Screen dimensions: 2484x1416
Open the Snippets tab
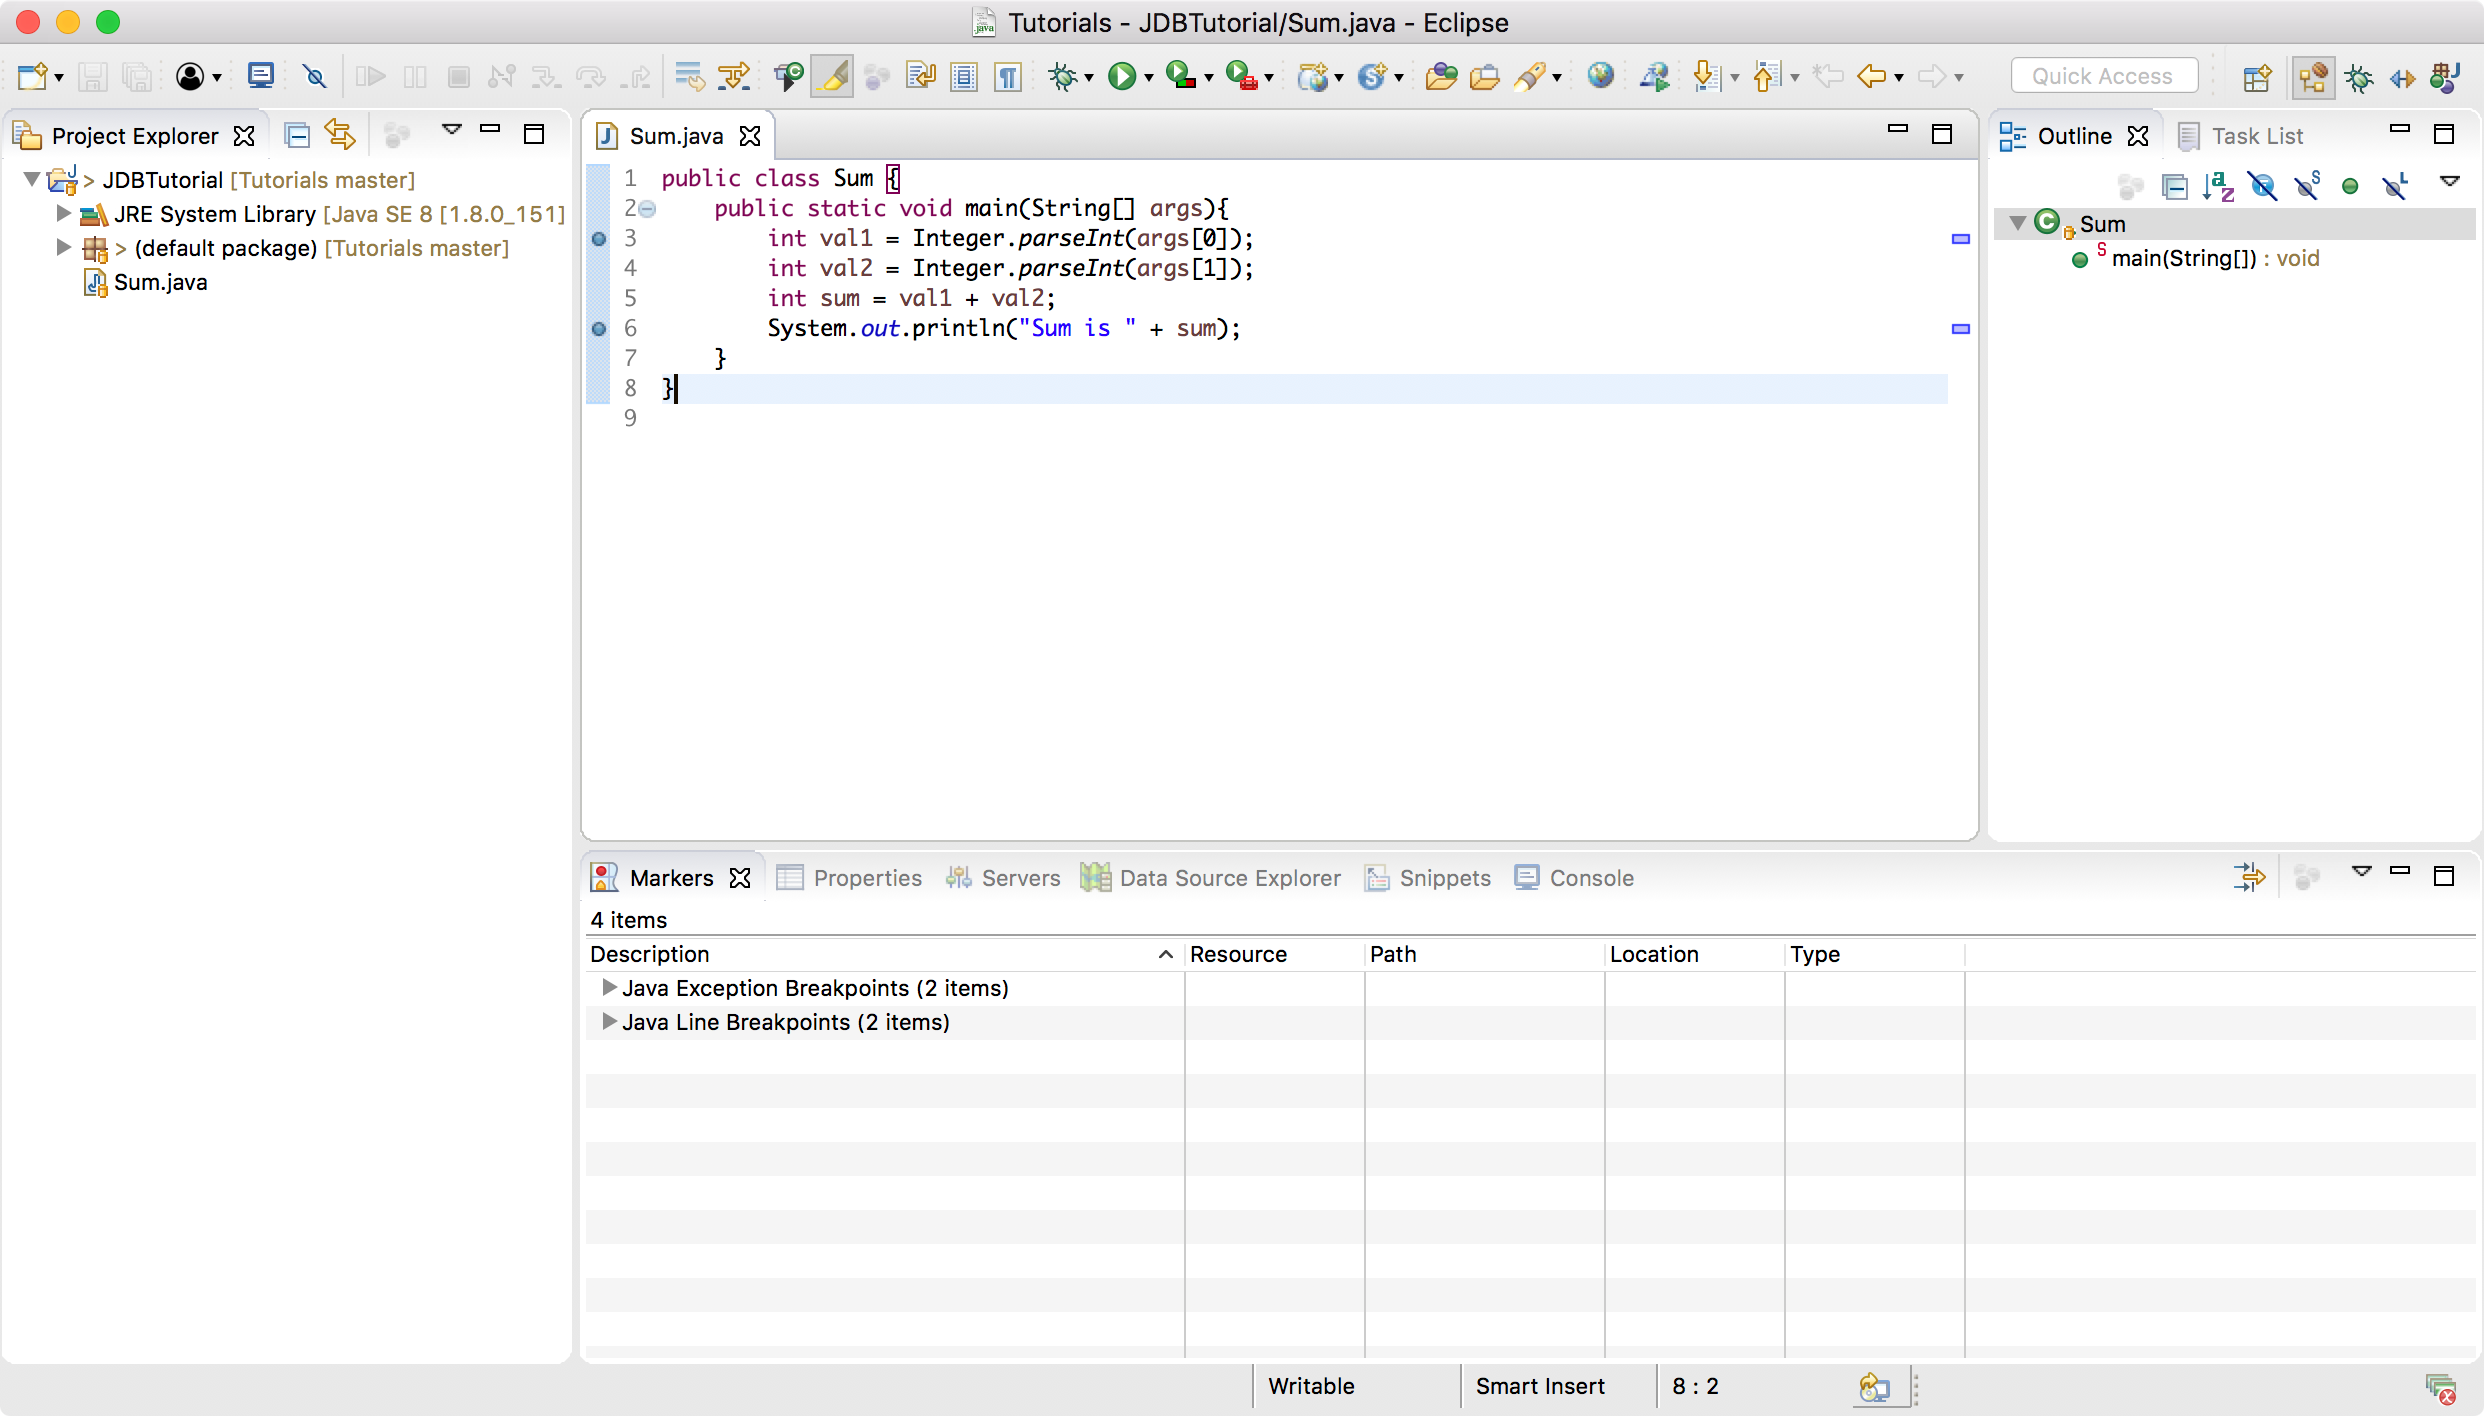(1428, 878)
